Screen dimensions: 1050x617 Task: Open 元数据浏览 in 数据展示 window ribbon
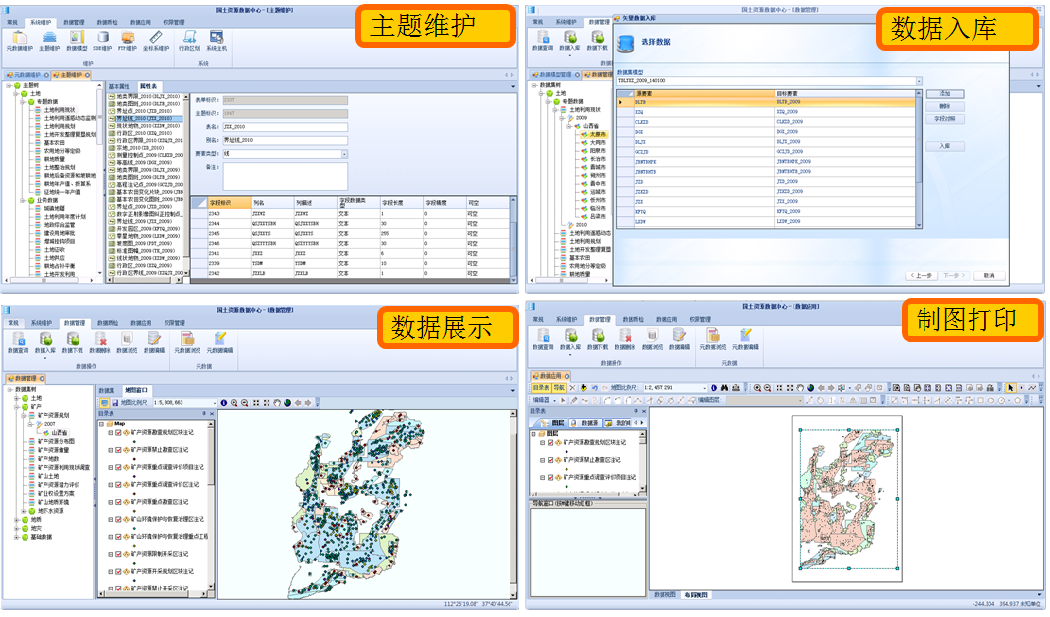coord(188,342)
